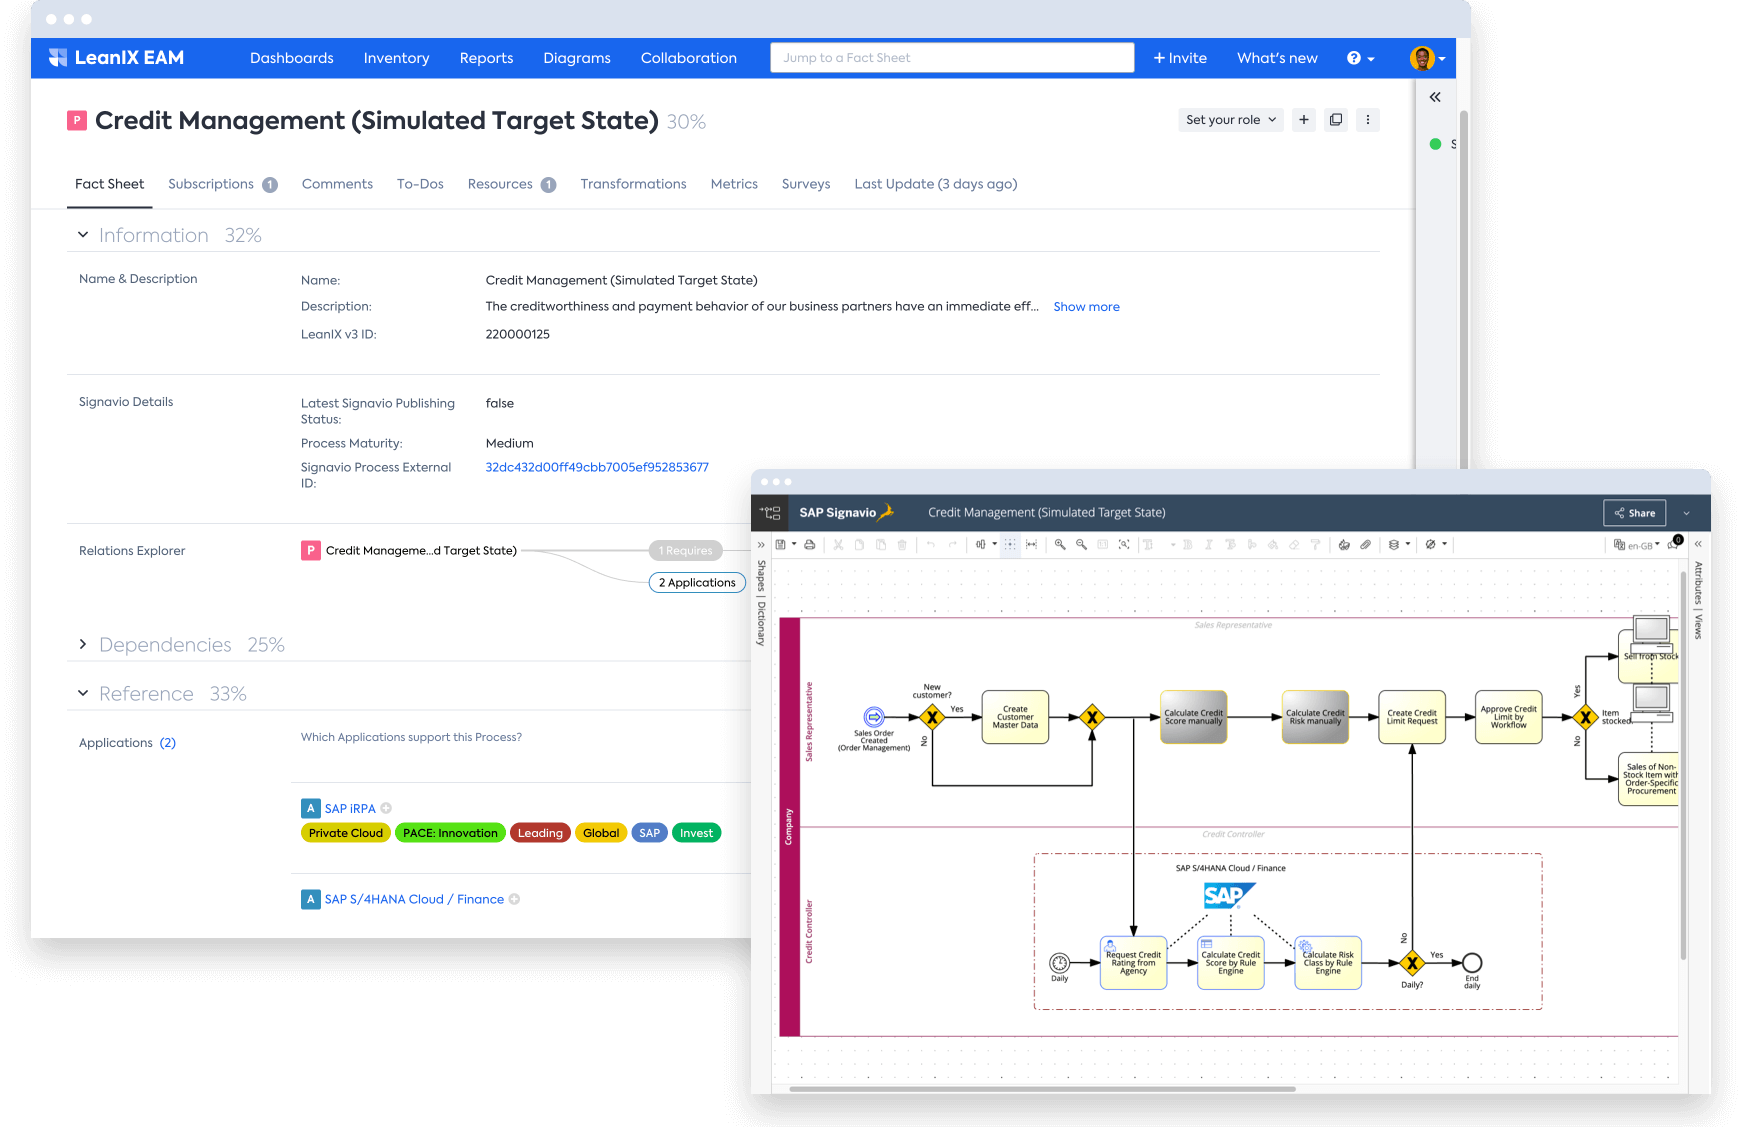
Task: Click the Cut scissors icon in Signavio
Action: pyautogui.click(x=838, y=545)
